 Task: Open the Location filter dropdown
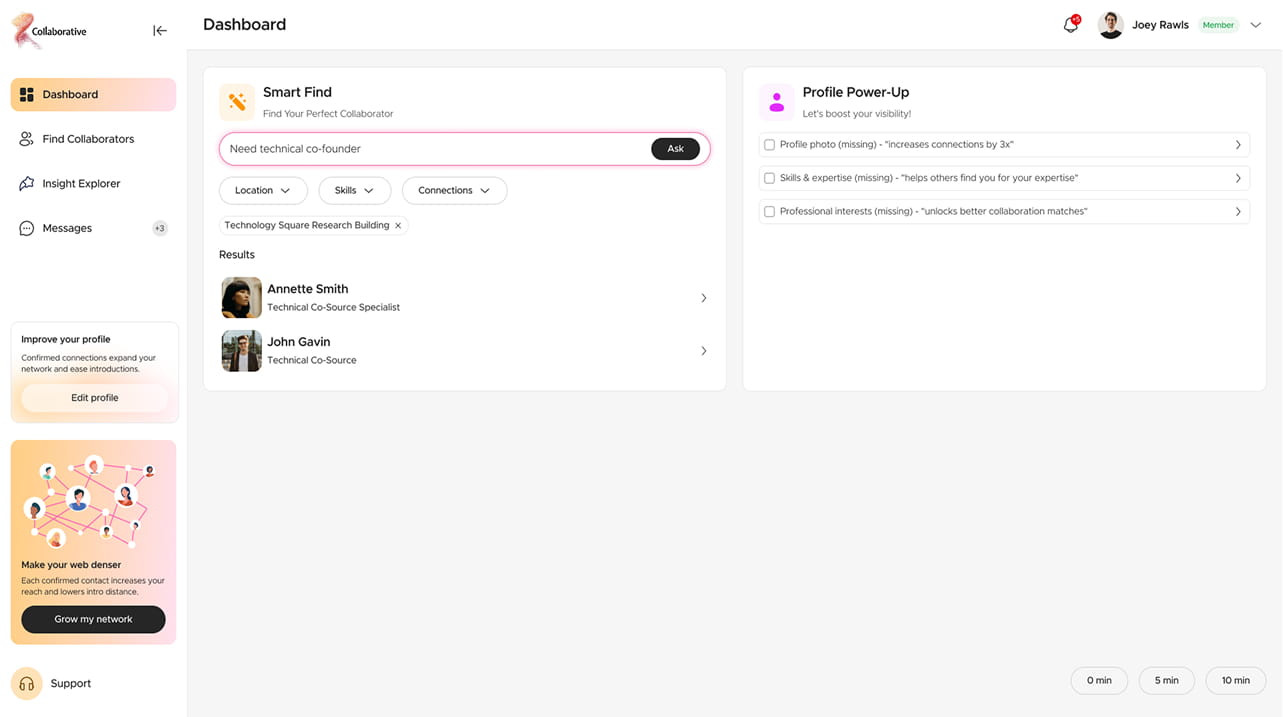coord(263,190)
